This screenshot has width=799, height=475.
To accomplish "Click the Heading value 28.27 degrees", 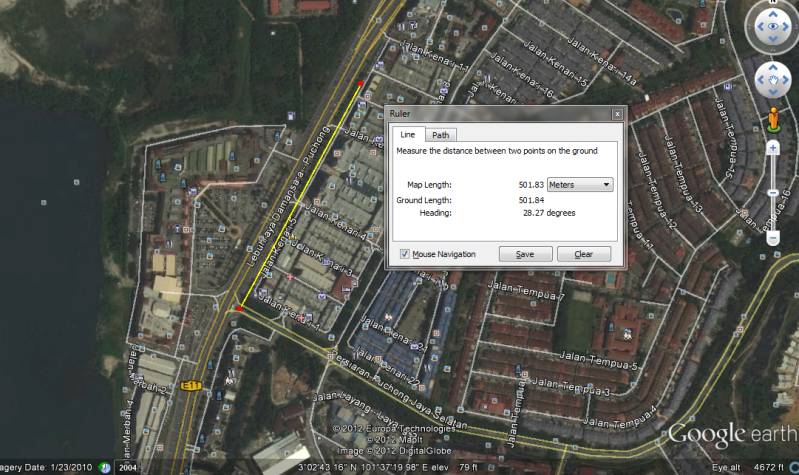I will [x=549, y=213].
